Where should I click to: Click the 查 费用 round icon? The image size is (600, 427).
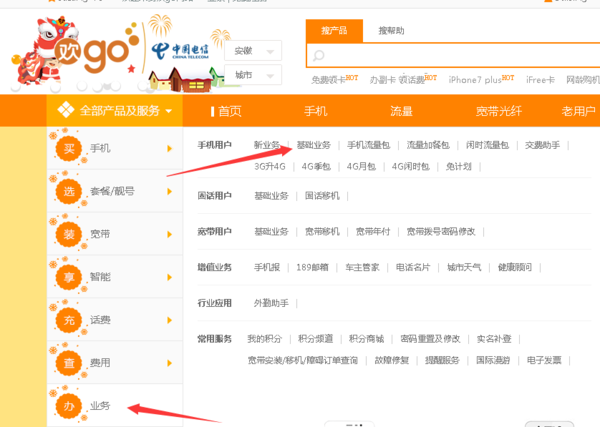pyautogui.click(x=69, y=363)
